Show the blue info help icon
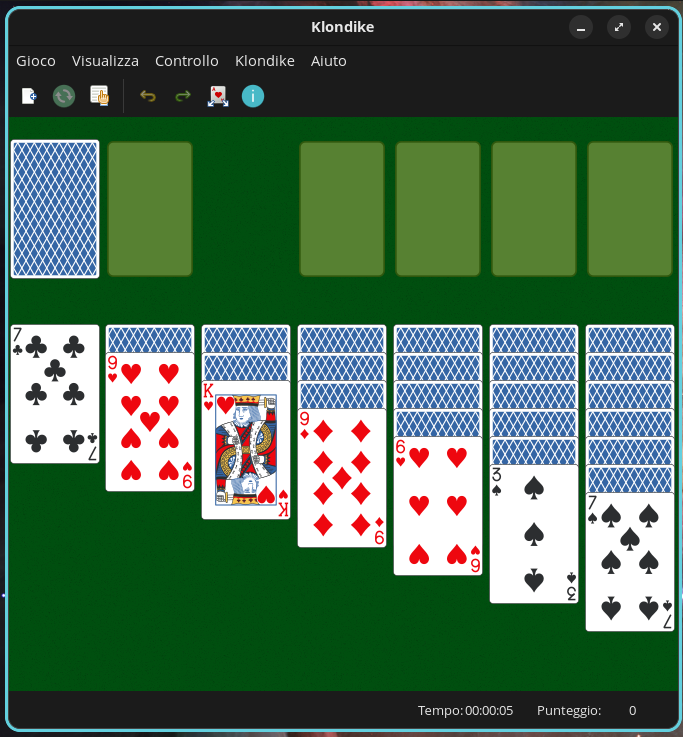This screenshot has width=683, height=737. (x=253, y=96)
